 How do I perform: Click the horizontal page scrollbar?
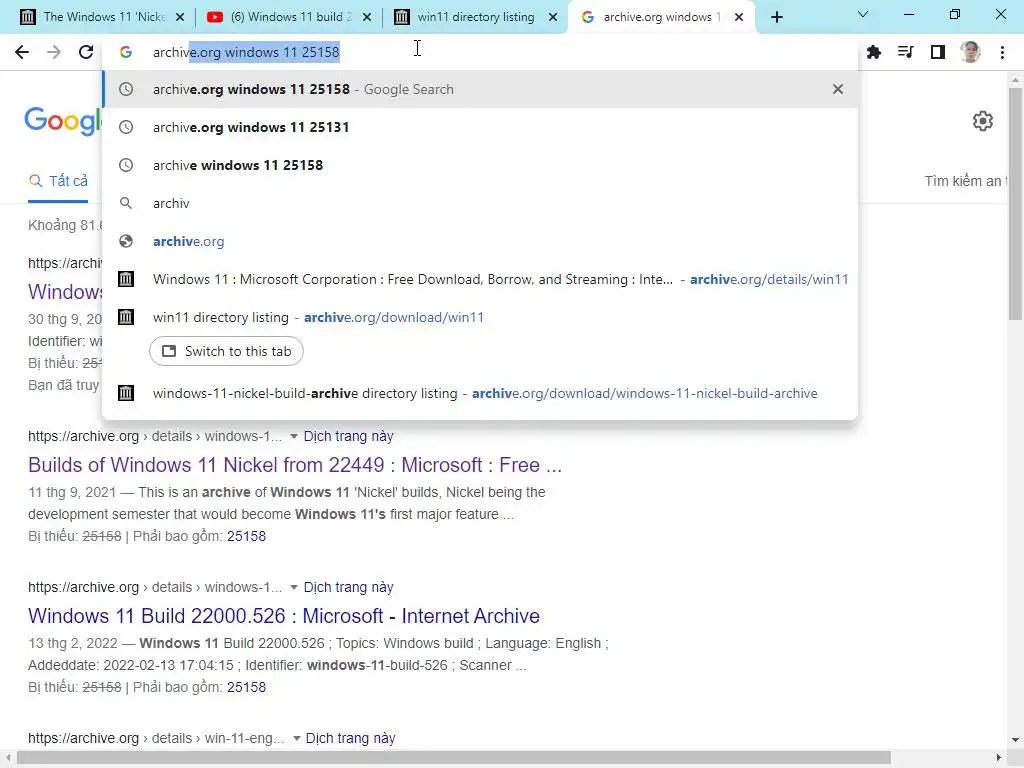point(453,758)
